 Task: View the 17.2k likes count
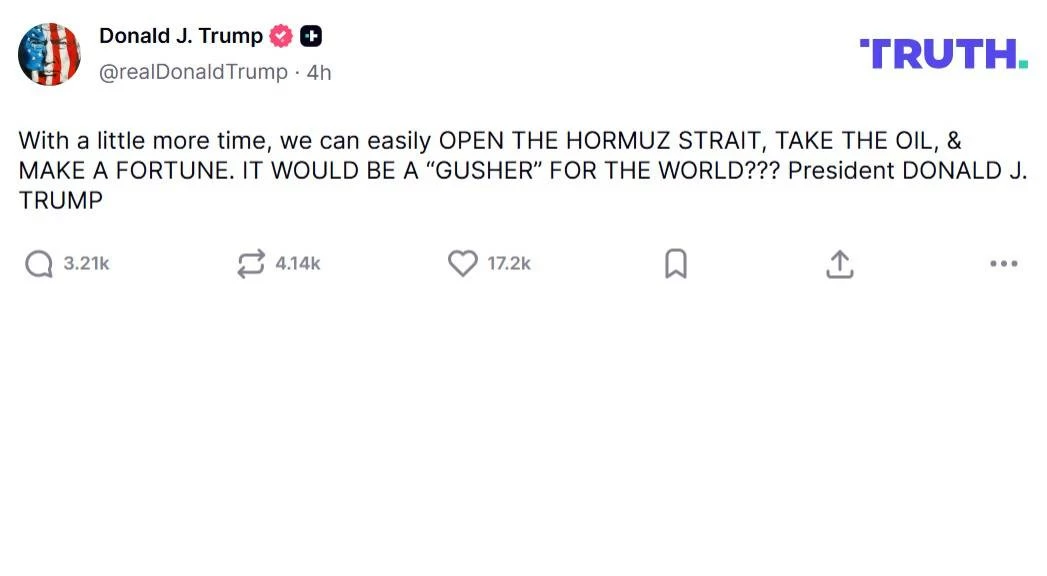tap(509, 264)
